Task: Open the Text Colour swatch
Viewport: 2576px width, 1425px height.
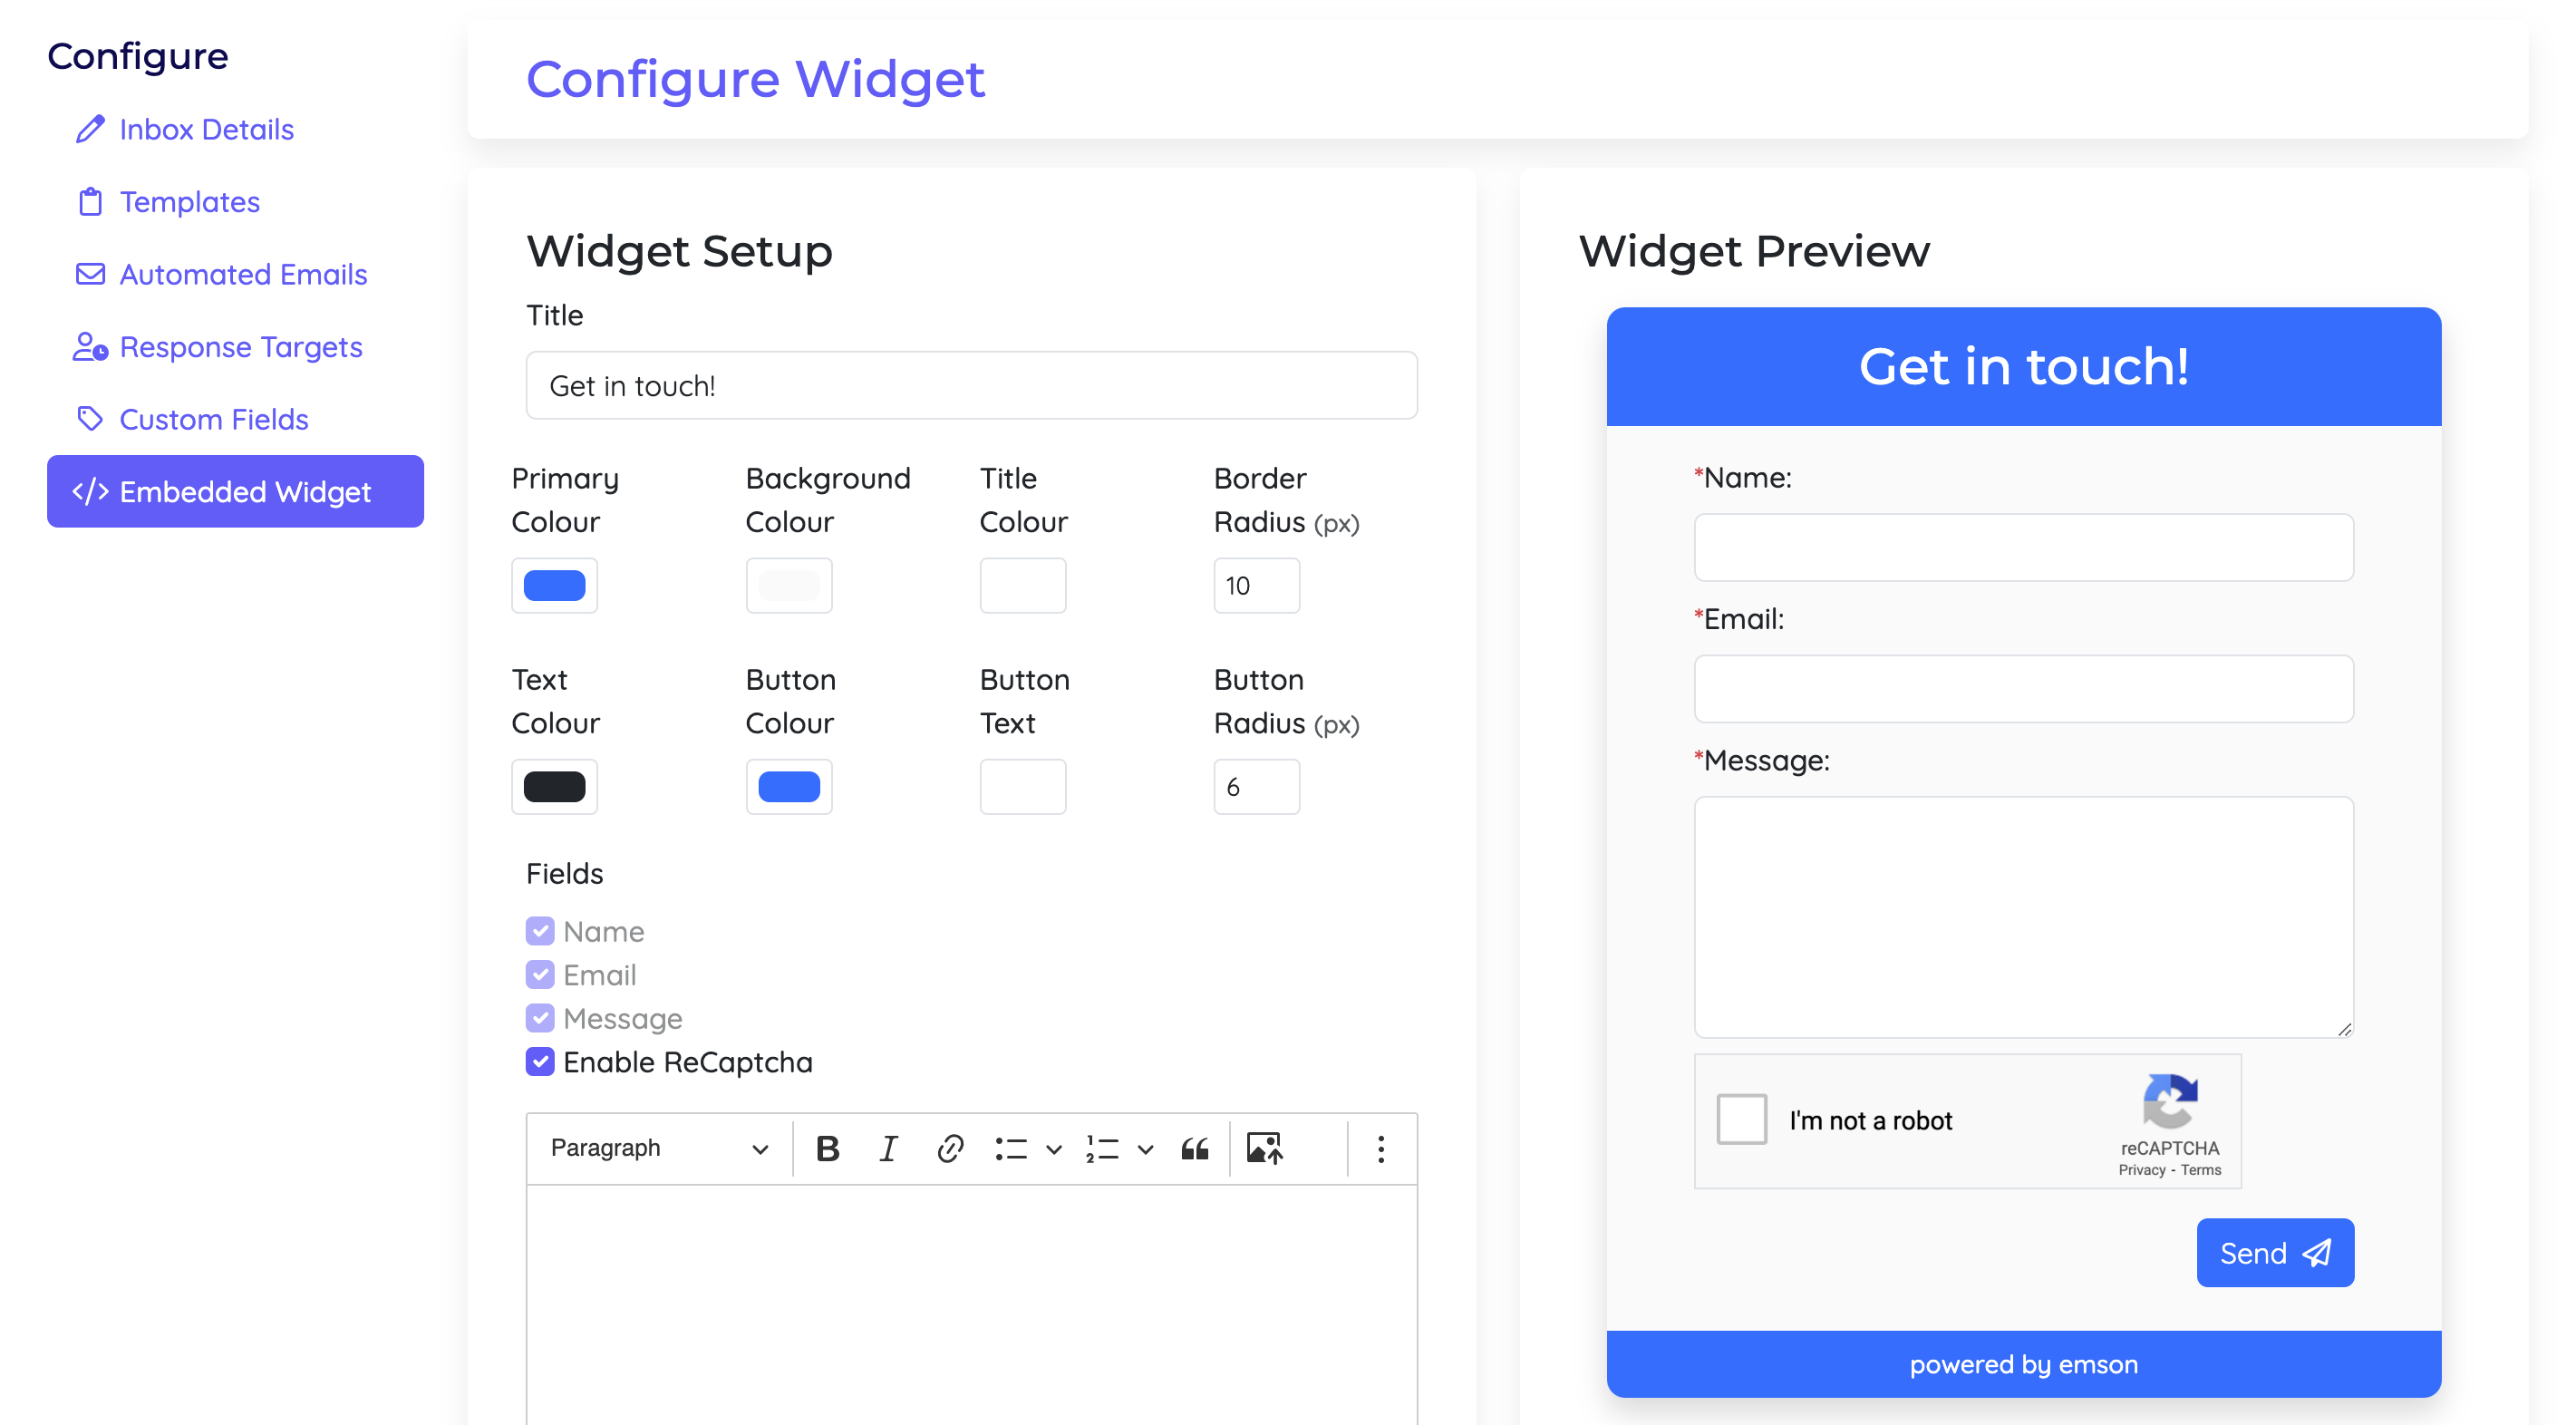Action: (554, 786)
